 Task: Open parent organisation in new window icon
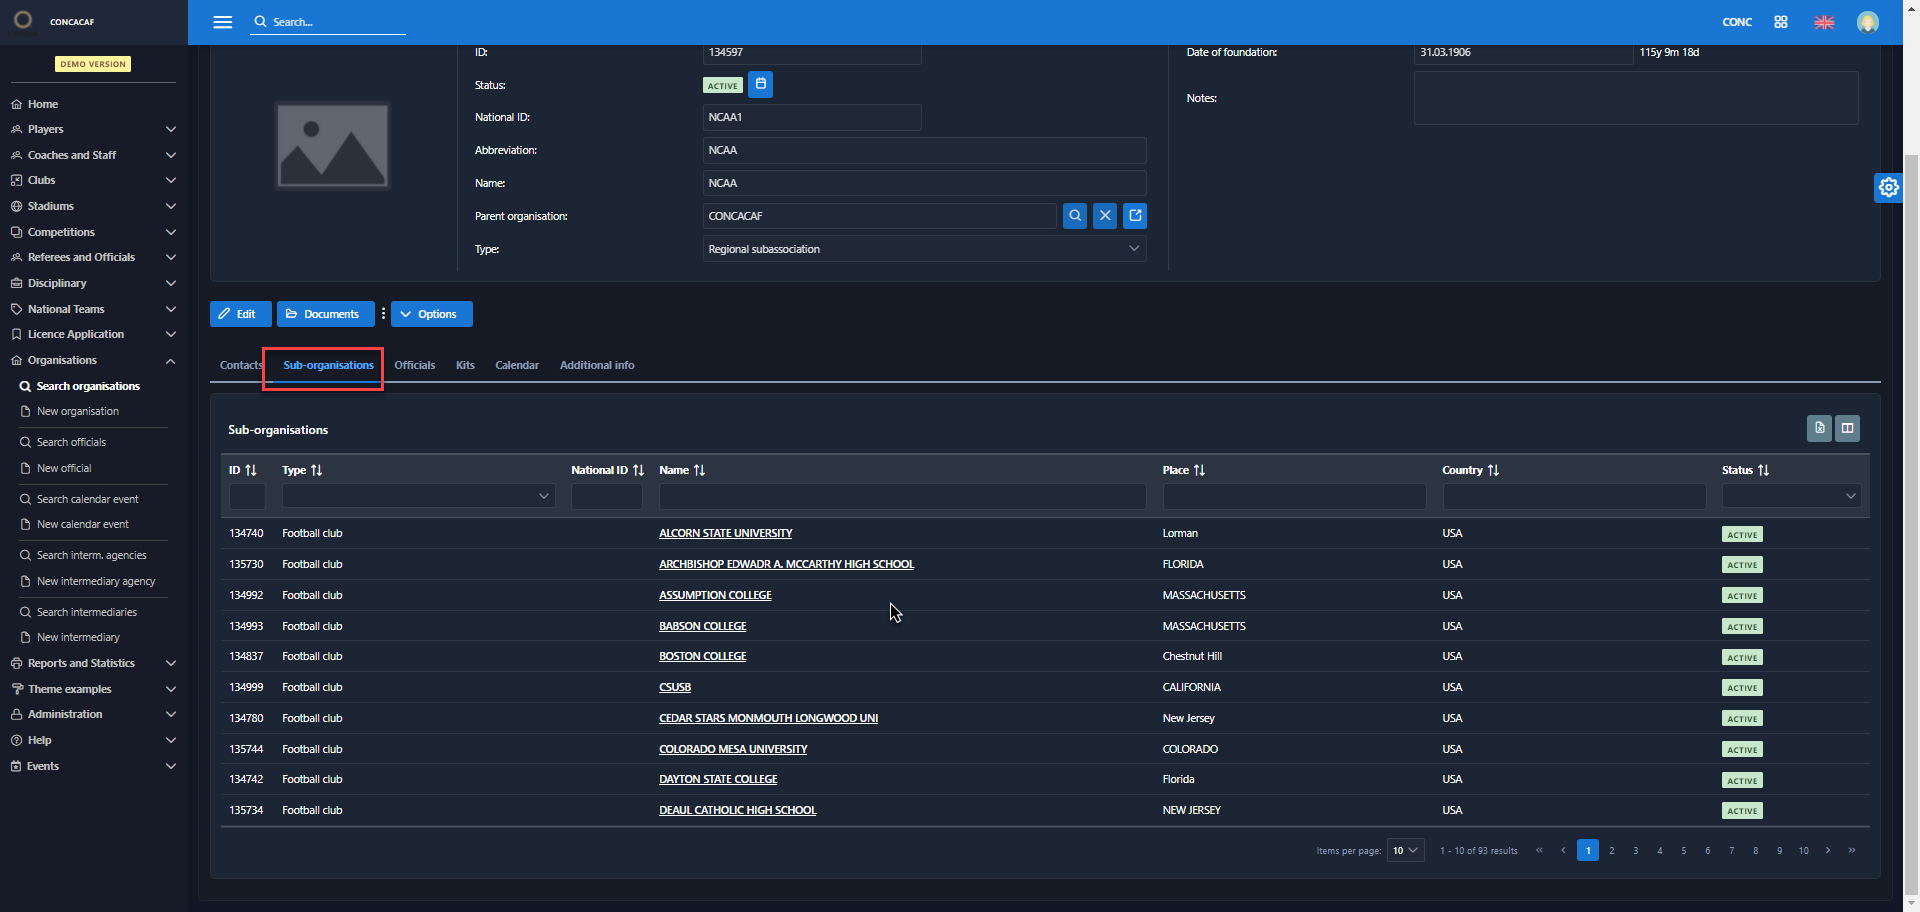coord(1135,216)
